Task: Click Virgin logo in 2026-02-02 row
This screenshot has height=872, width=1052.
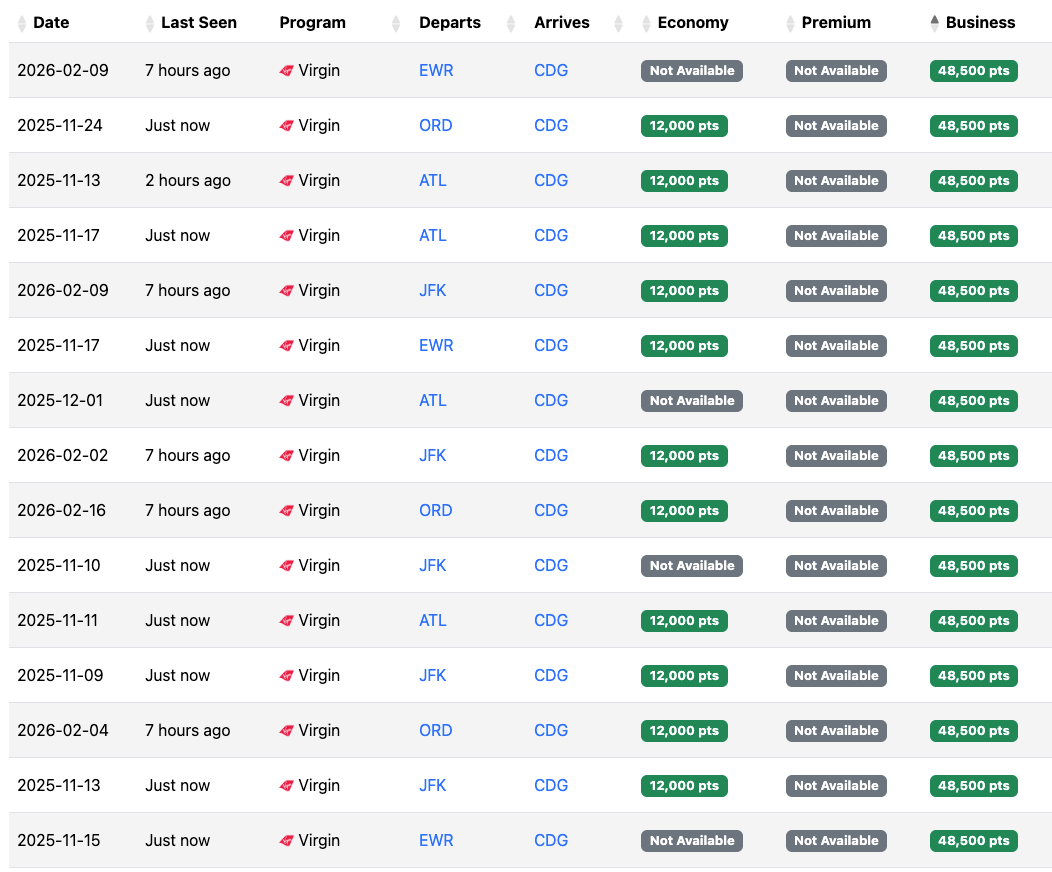Action: pos(286,455)
